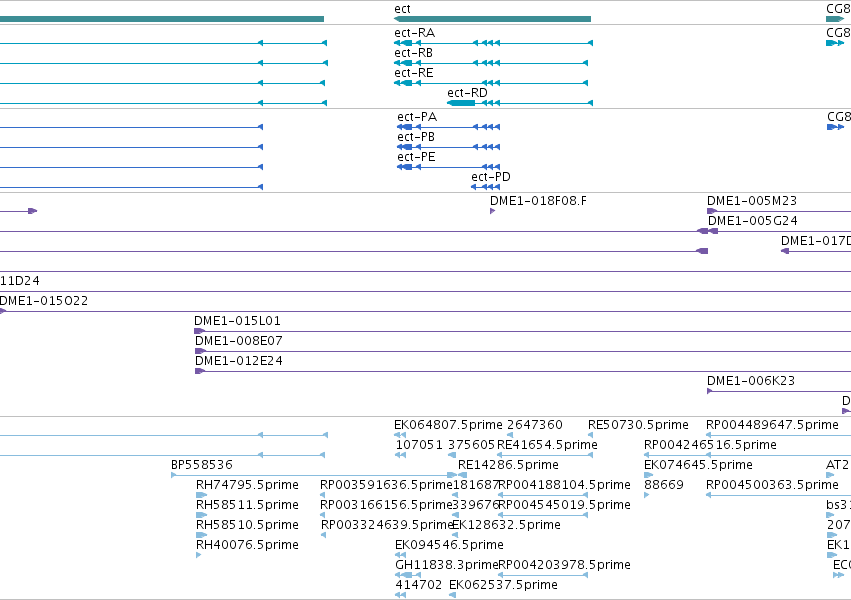Select EST RH58510.5prime
The width and height of the screenshot is (851, 600).
pyautogui.click(x=247, y=525)
